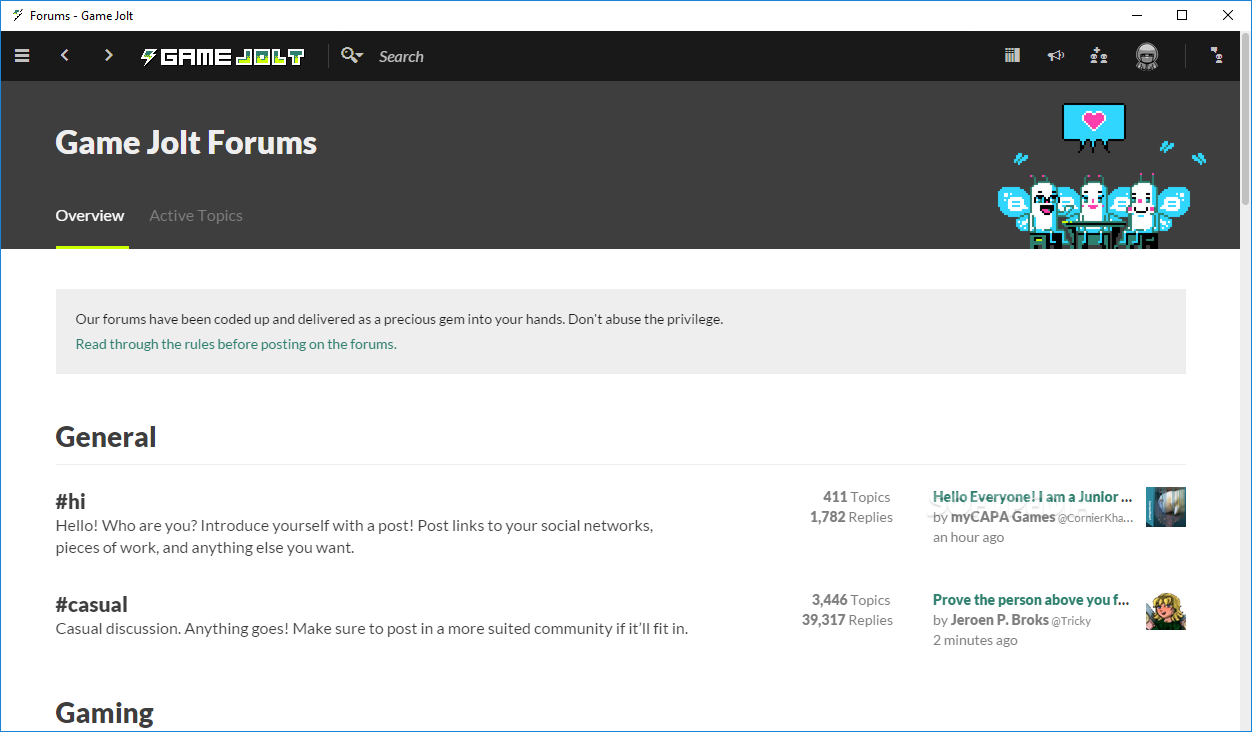
Task: Click the Game Jolt logo
Action: tap(222, 57)
